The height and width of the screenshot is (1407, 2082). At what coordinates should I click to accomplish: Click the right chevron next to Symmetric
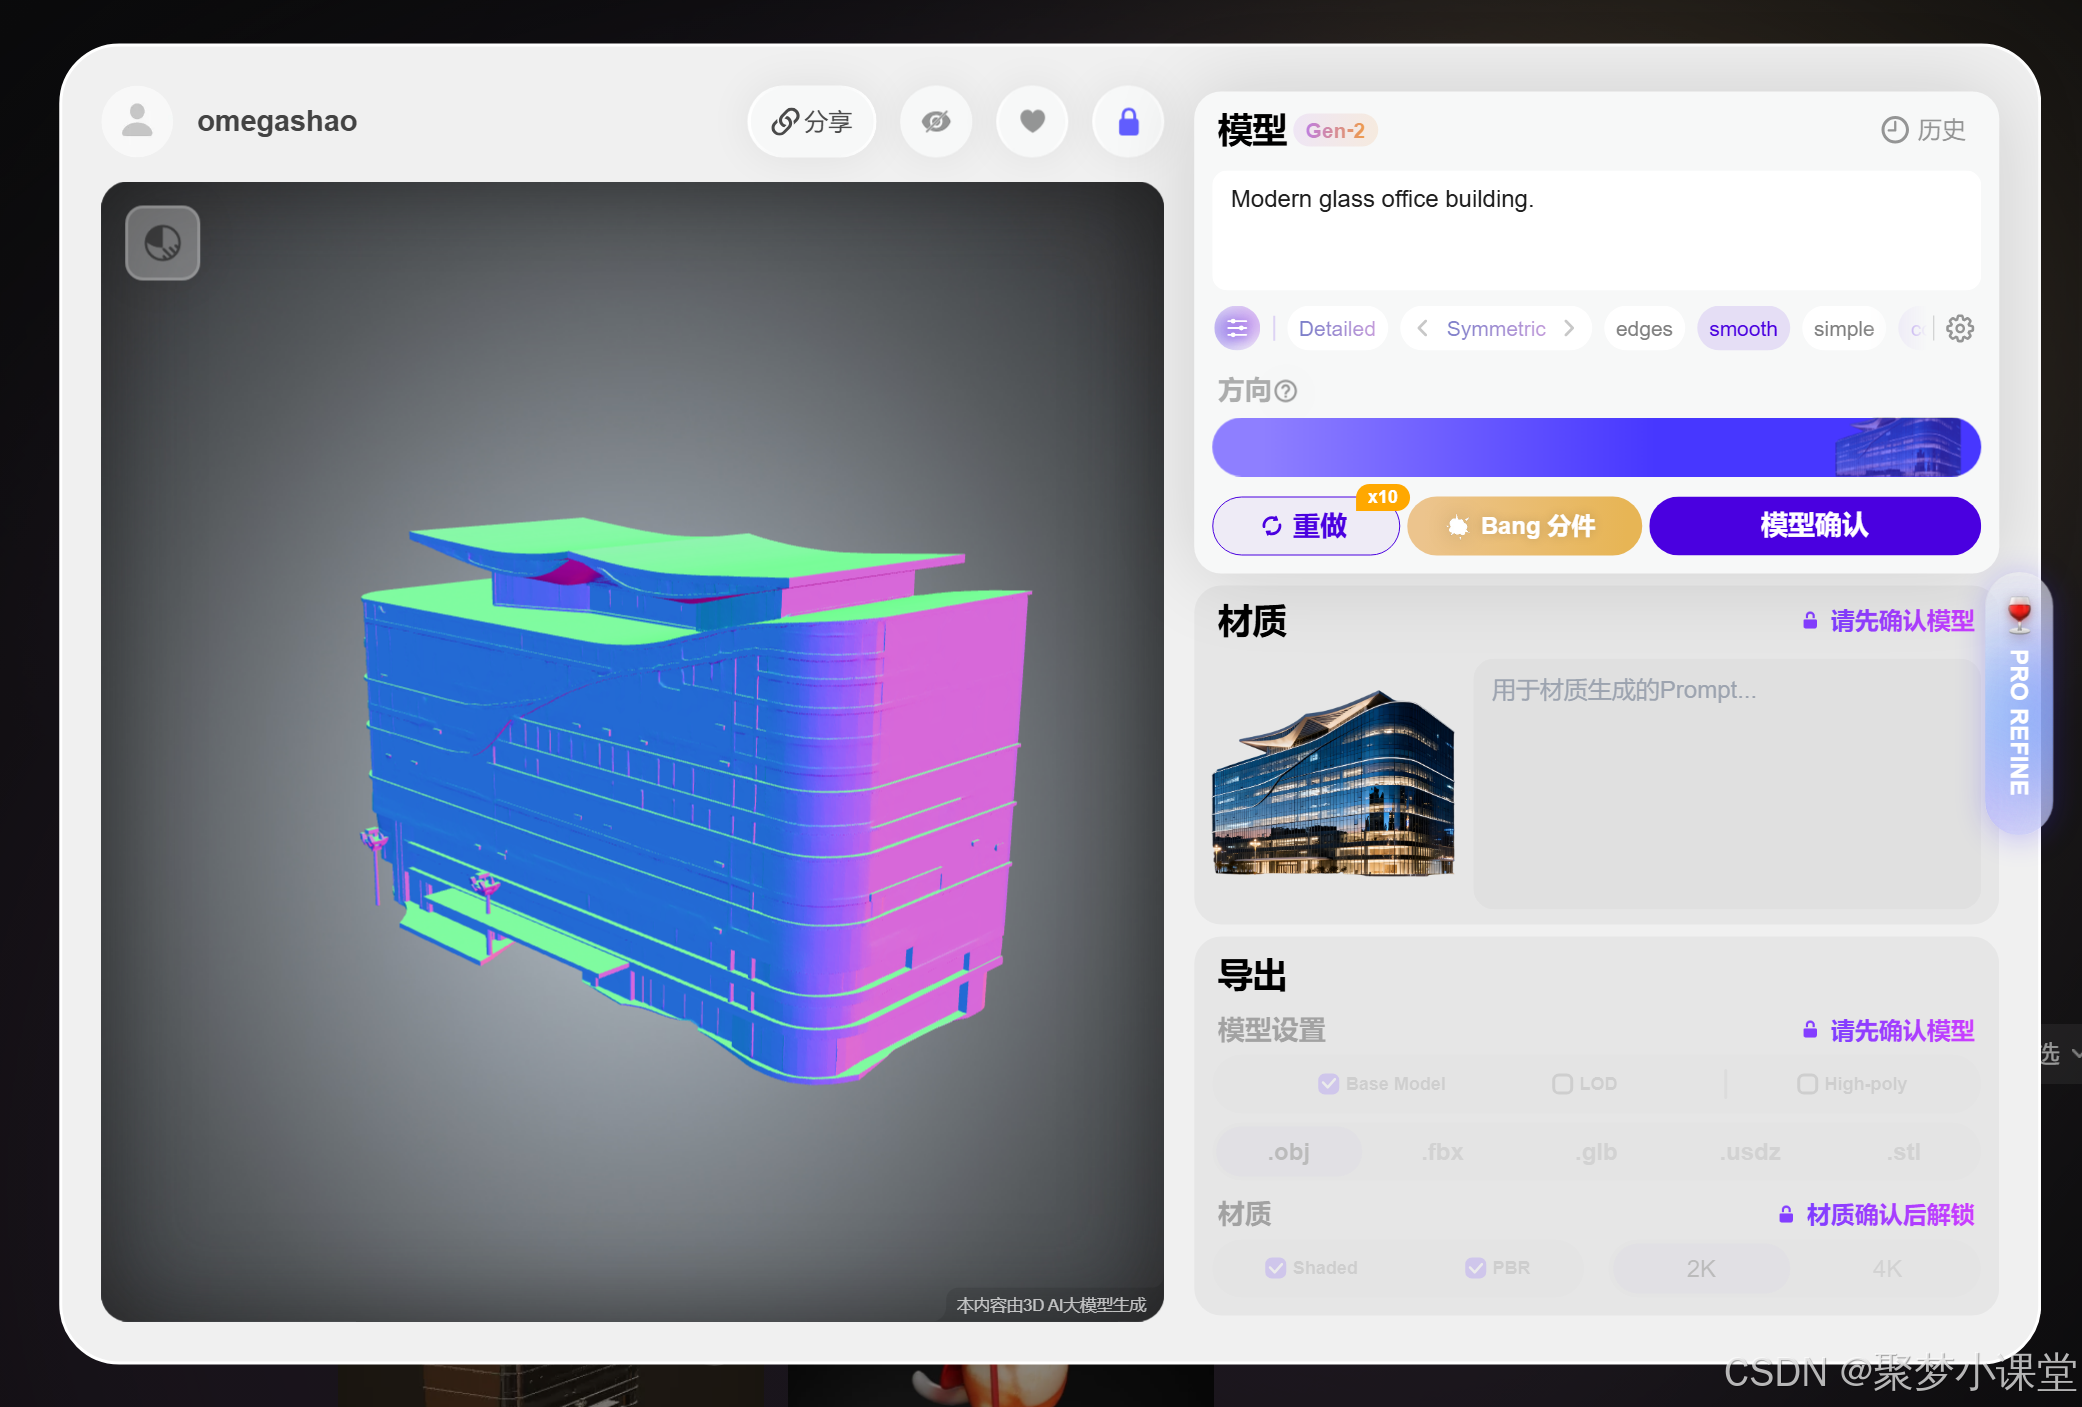tap(1569, 328)
